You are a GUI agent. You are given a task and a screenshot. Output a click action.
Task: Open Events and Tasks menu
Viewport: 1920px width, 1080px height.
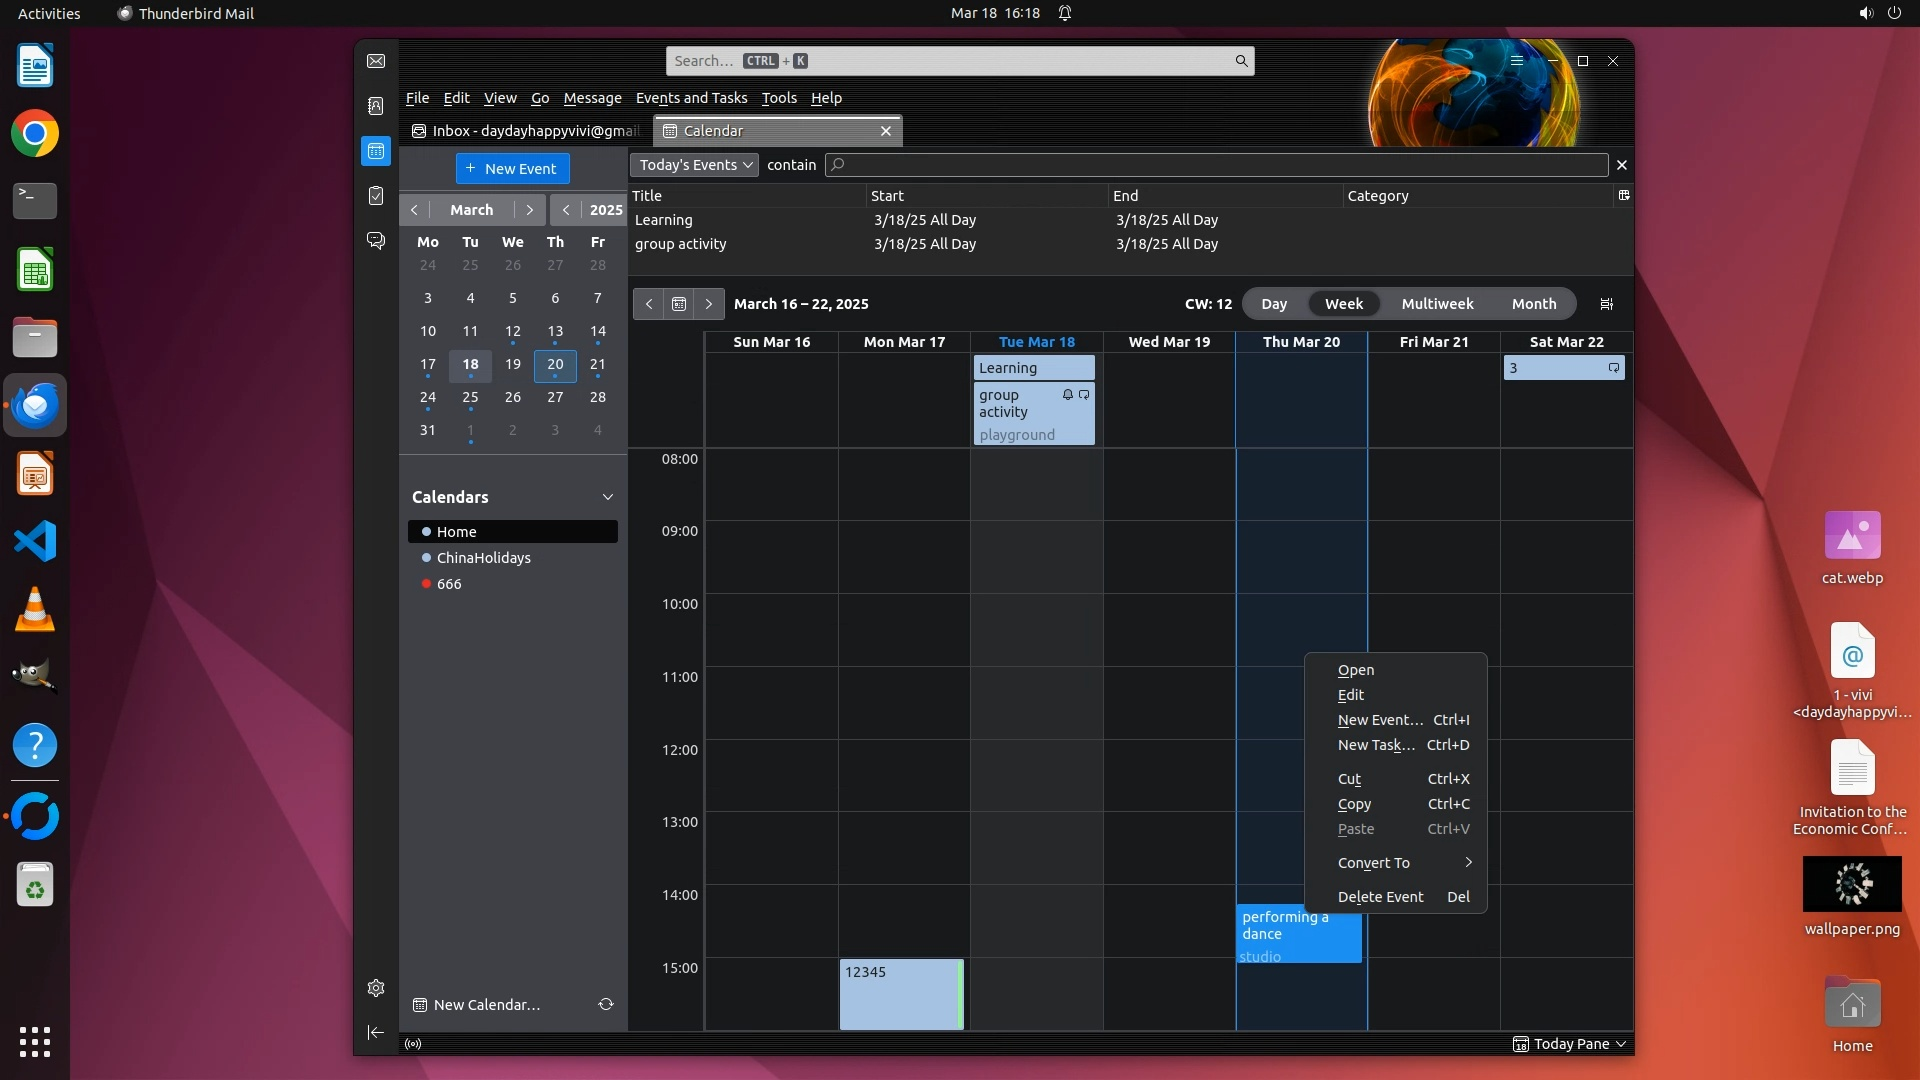[691, 98]
